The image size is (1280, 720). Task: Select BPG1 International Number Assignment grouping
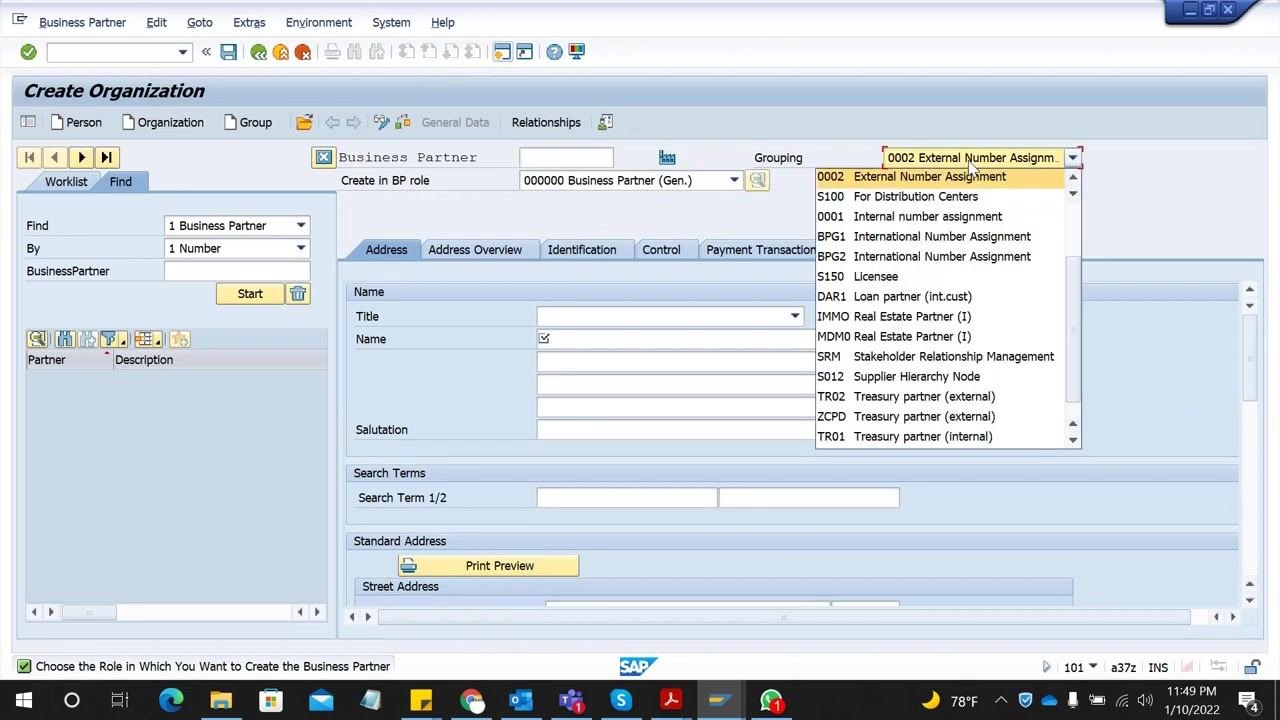[x=940, y=236]
